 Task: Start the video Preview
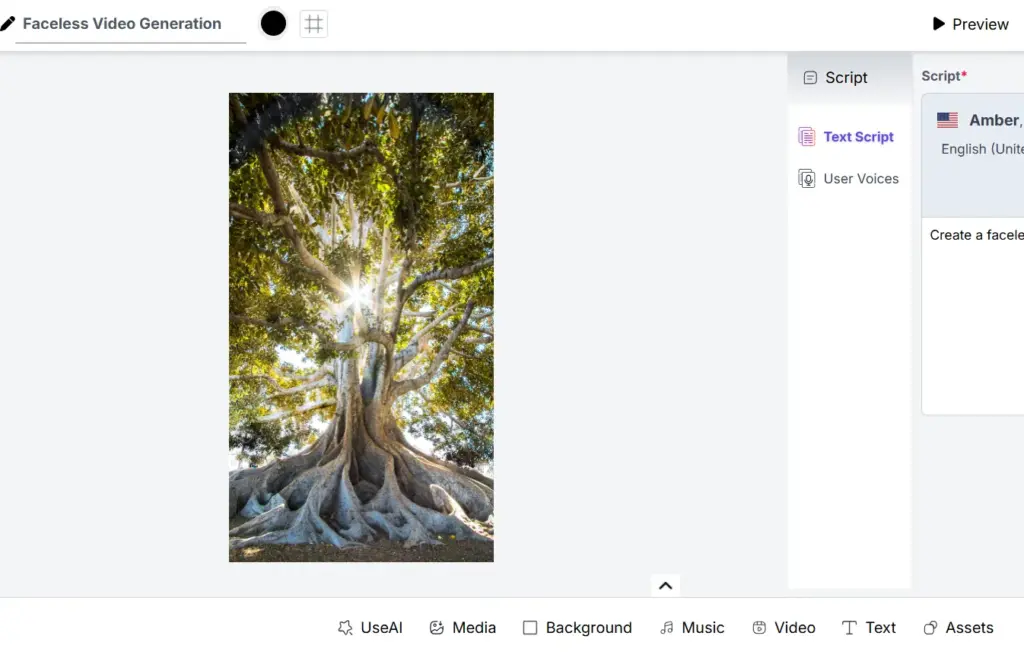[x=969, y=23]
